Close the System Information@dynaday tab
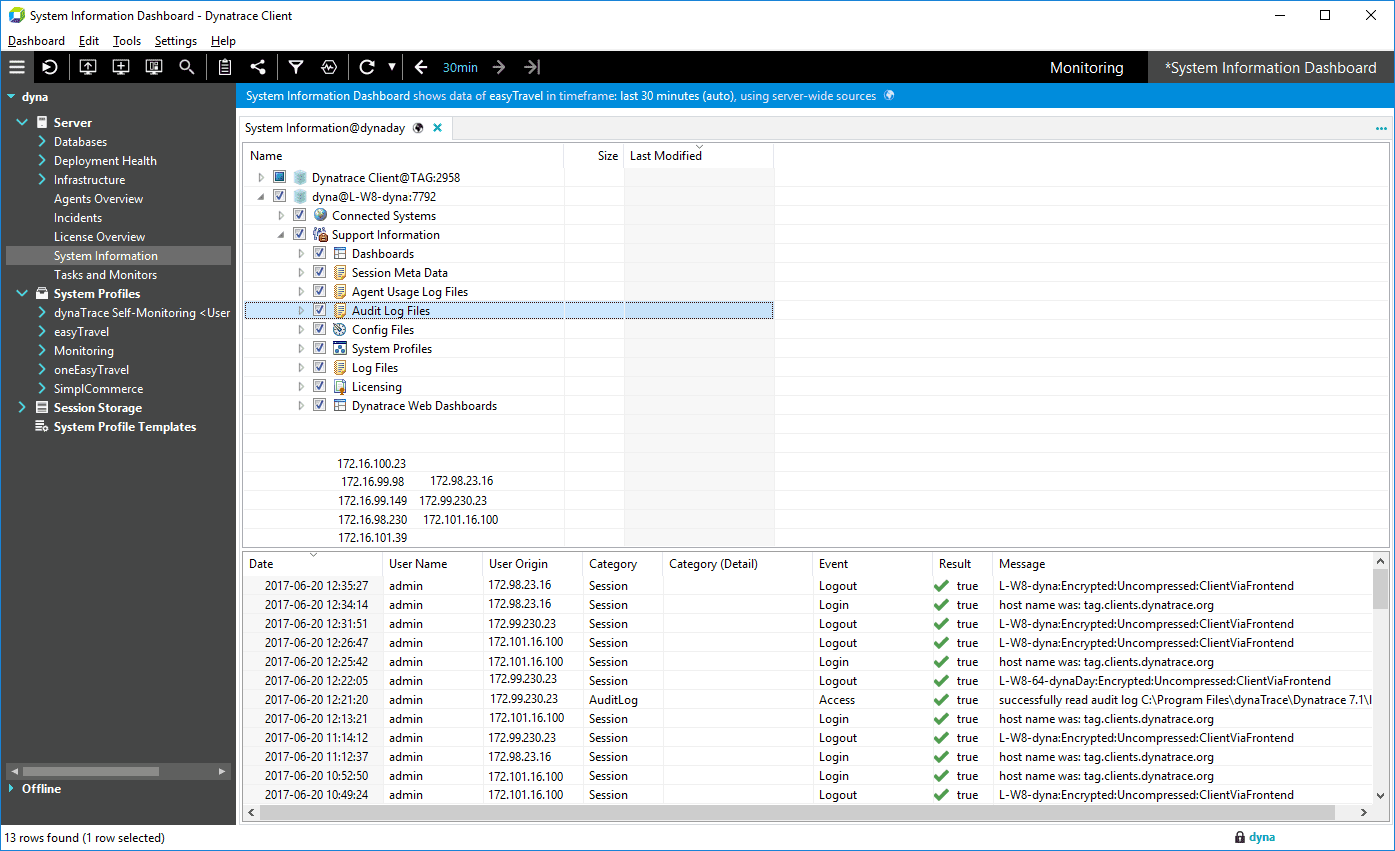Image resolution: width=1395 pixels, height=851 pixels. pyautogui.click(x=437, y=128)
